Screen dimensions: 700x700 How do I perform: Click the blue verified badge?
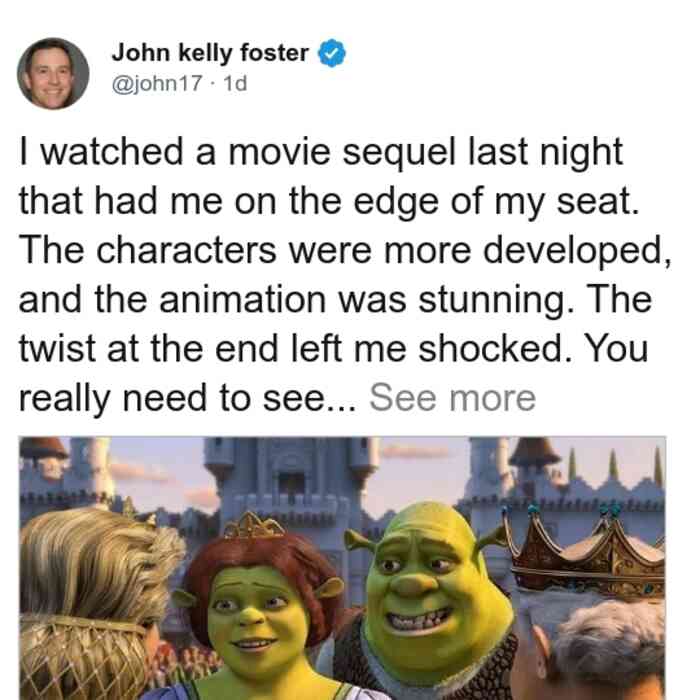coord(331,53)
